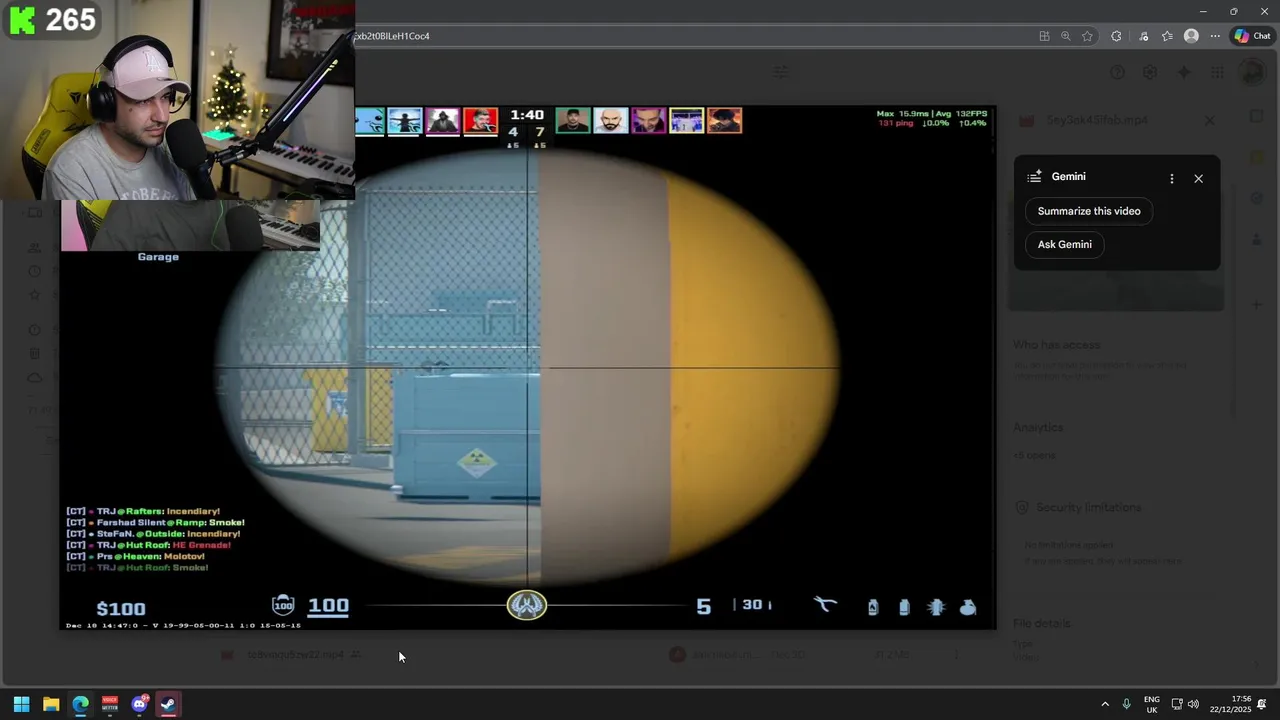The height and width of the screenshot is (720, 1280).
Task: Open Google Drive settings gear
Action: pyautogui.click(x=1150, y=72)
